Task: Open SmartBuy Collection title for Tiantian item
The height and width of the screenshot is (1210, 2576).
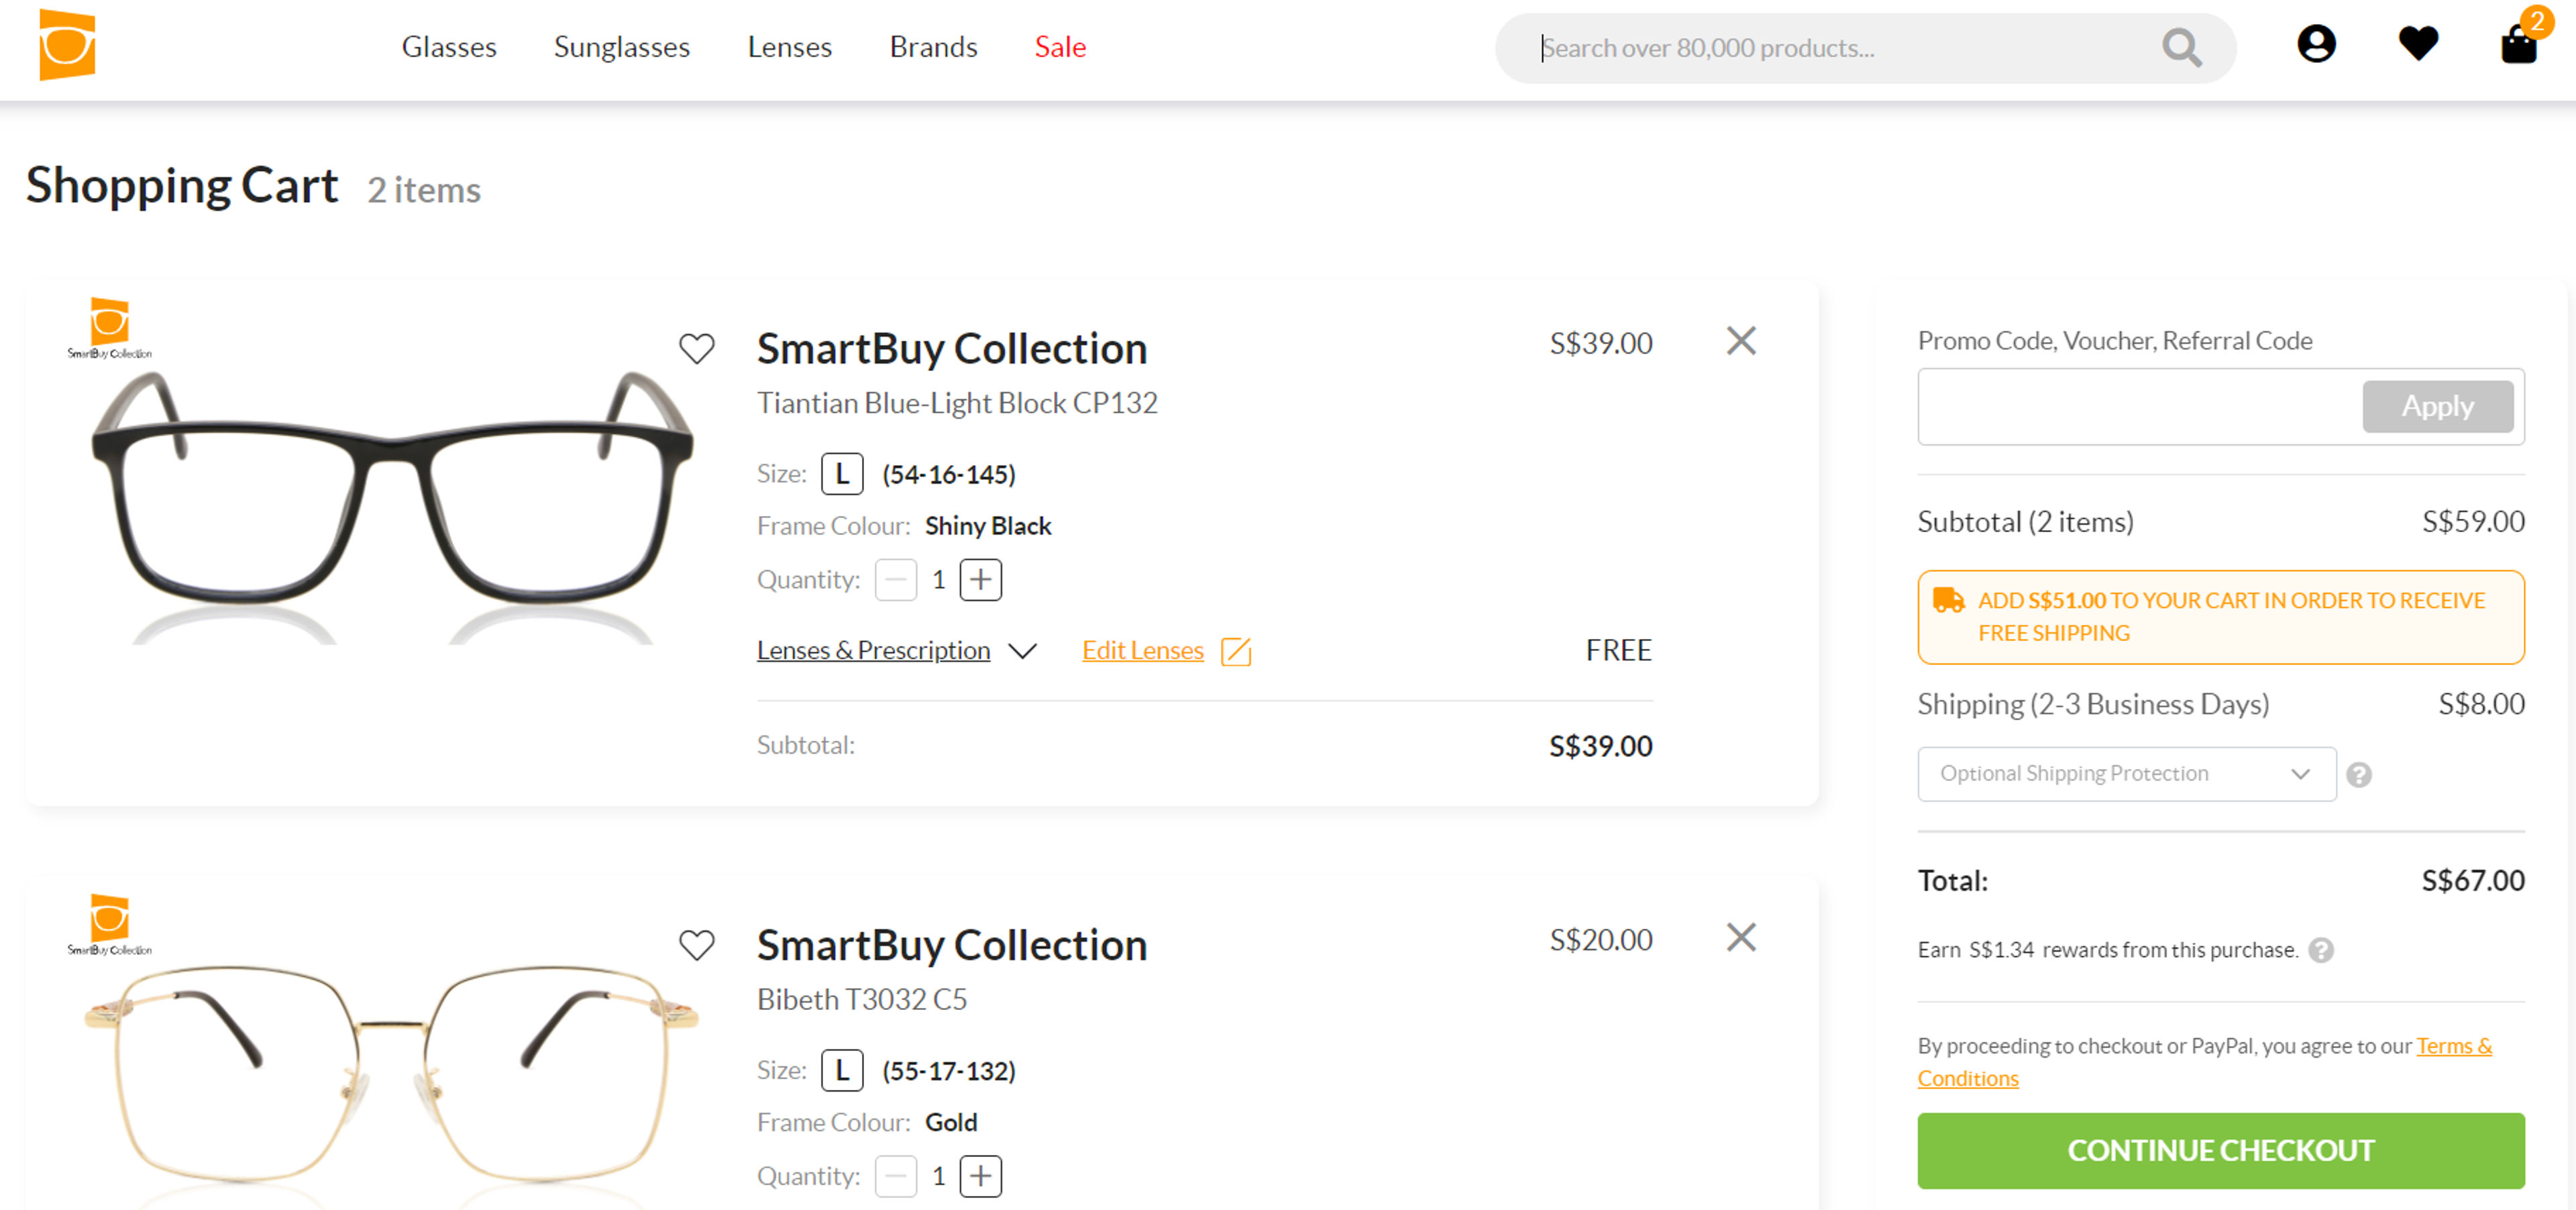Action: tap(951, 348)
